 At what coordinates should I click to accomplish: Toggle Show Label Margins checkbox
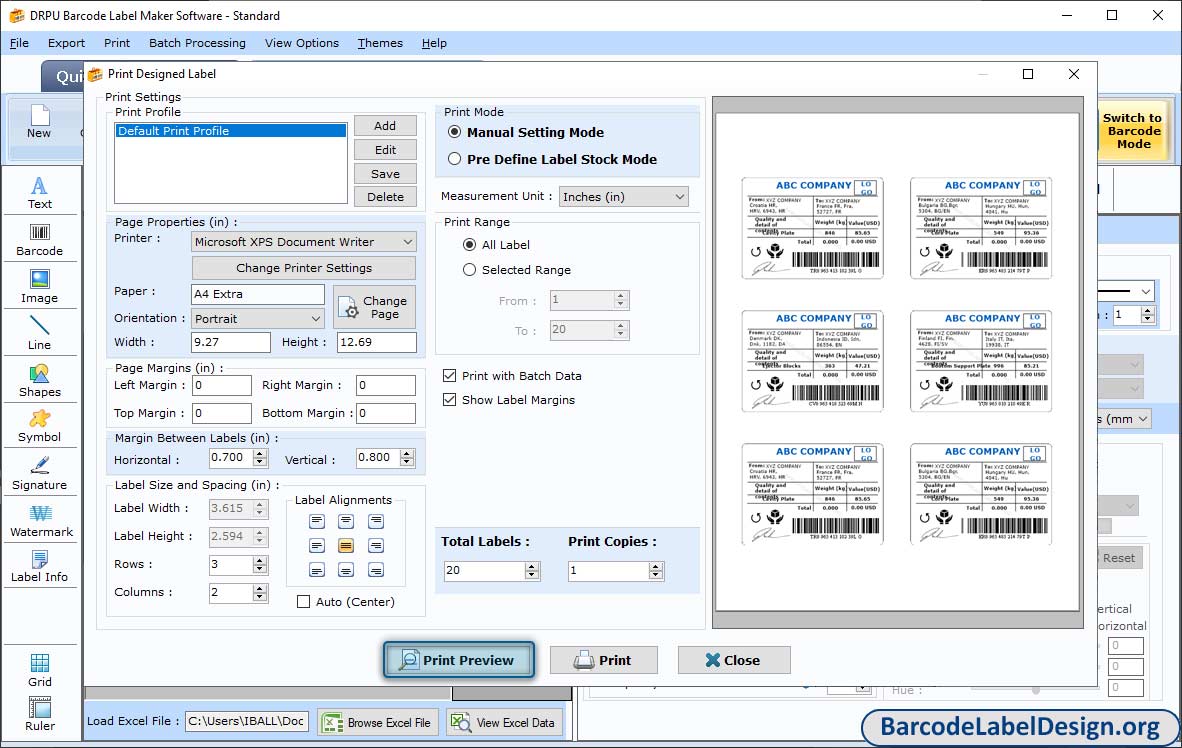pos(509,400)
